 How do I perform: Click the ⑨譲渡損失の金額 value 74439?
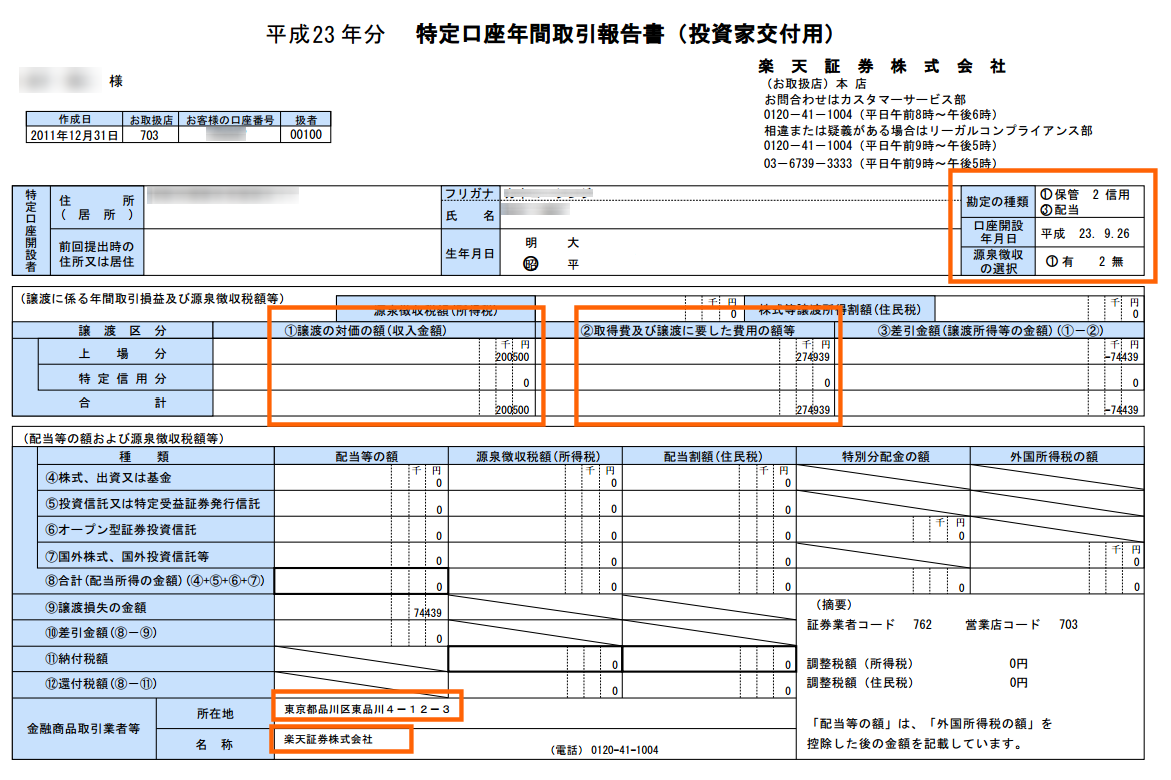(x=427, y=612)
